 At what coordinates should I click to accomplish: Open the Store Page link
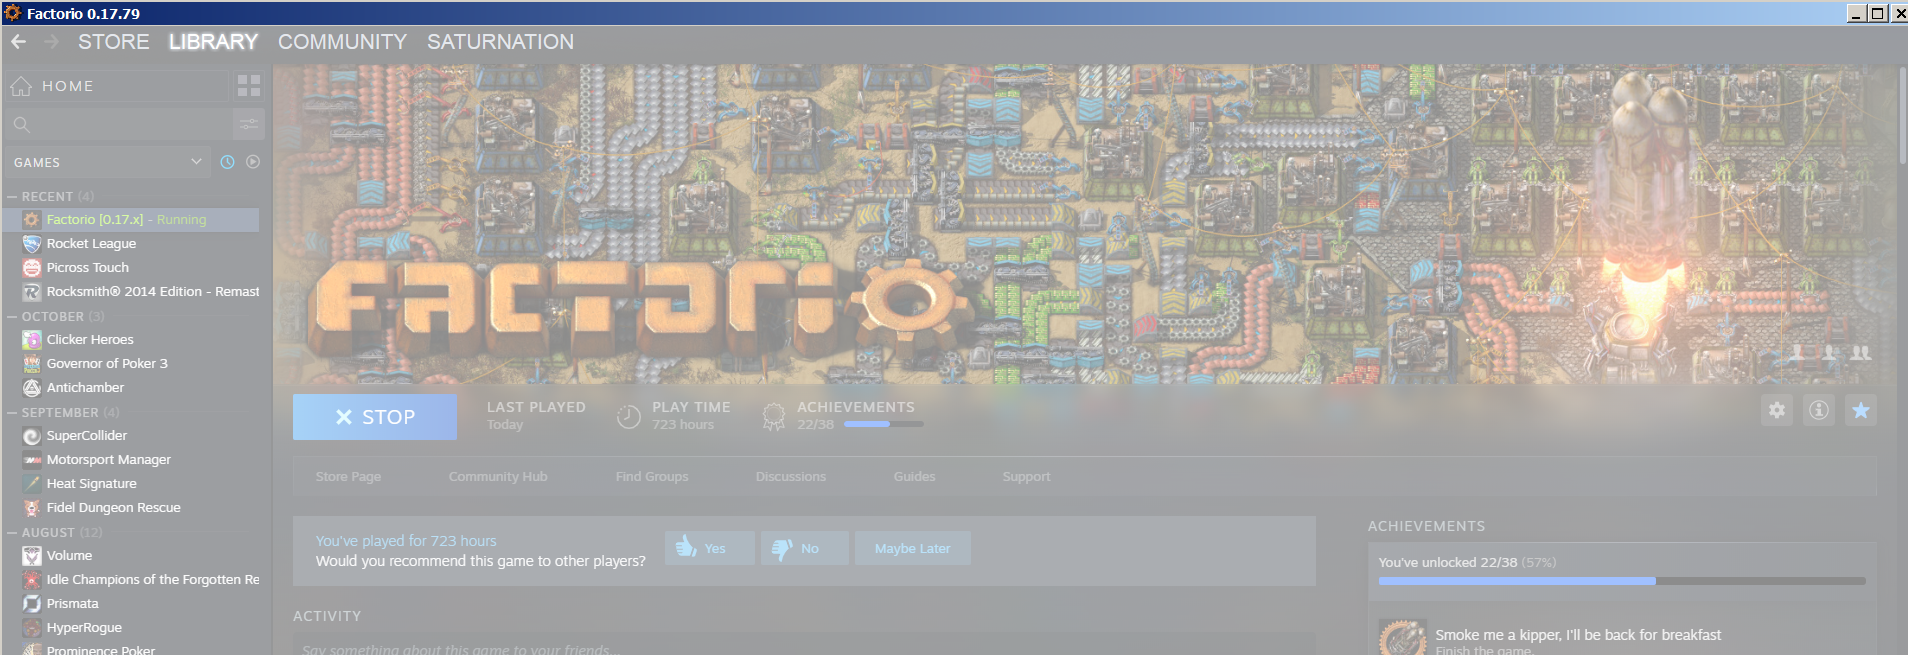coord(348,476)
